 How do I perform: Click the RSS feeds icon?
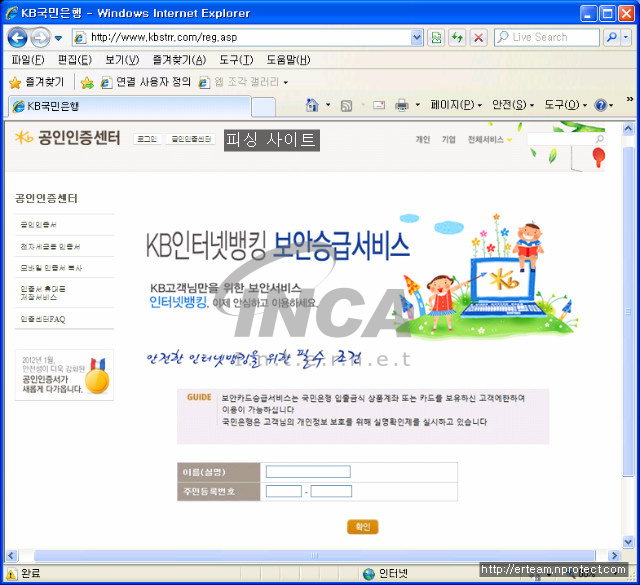[x=347, y=106]
